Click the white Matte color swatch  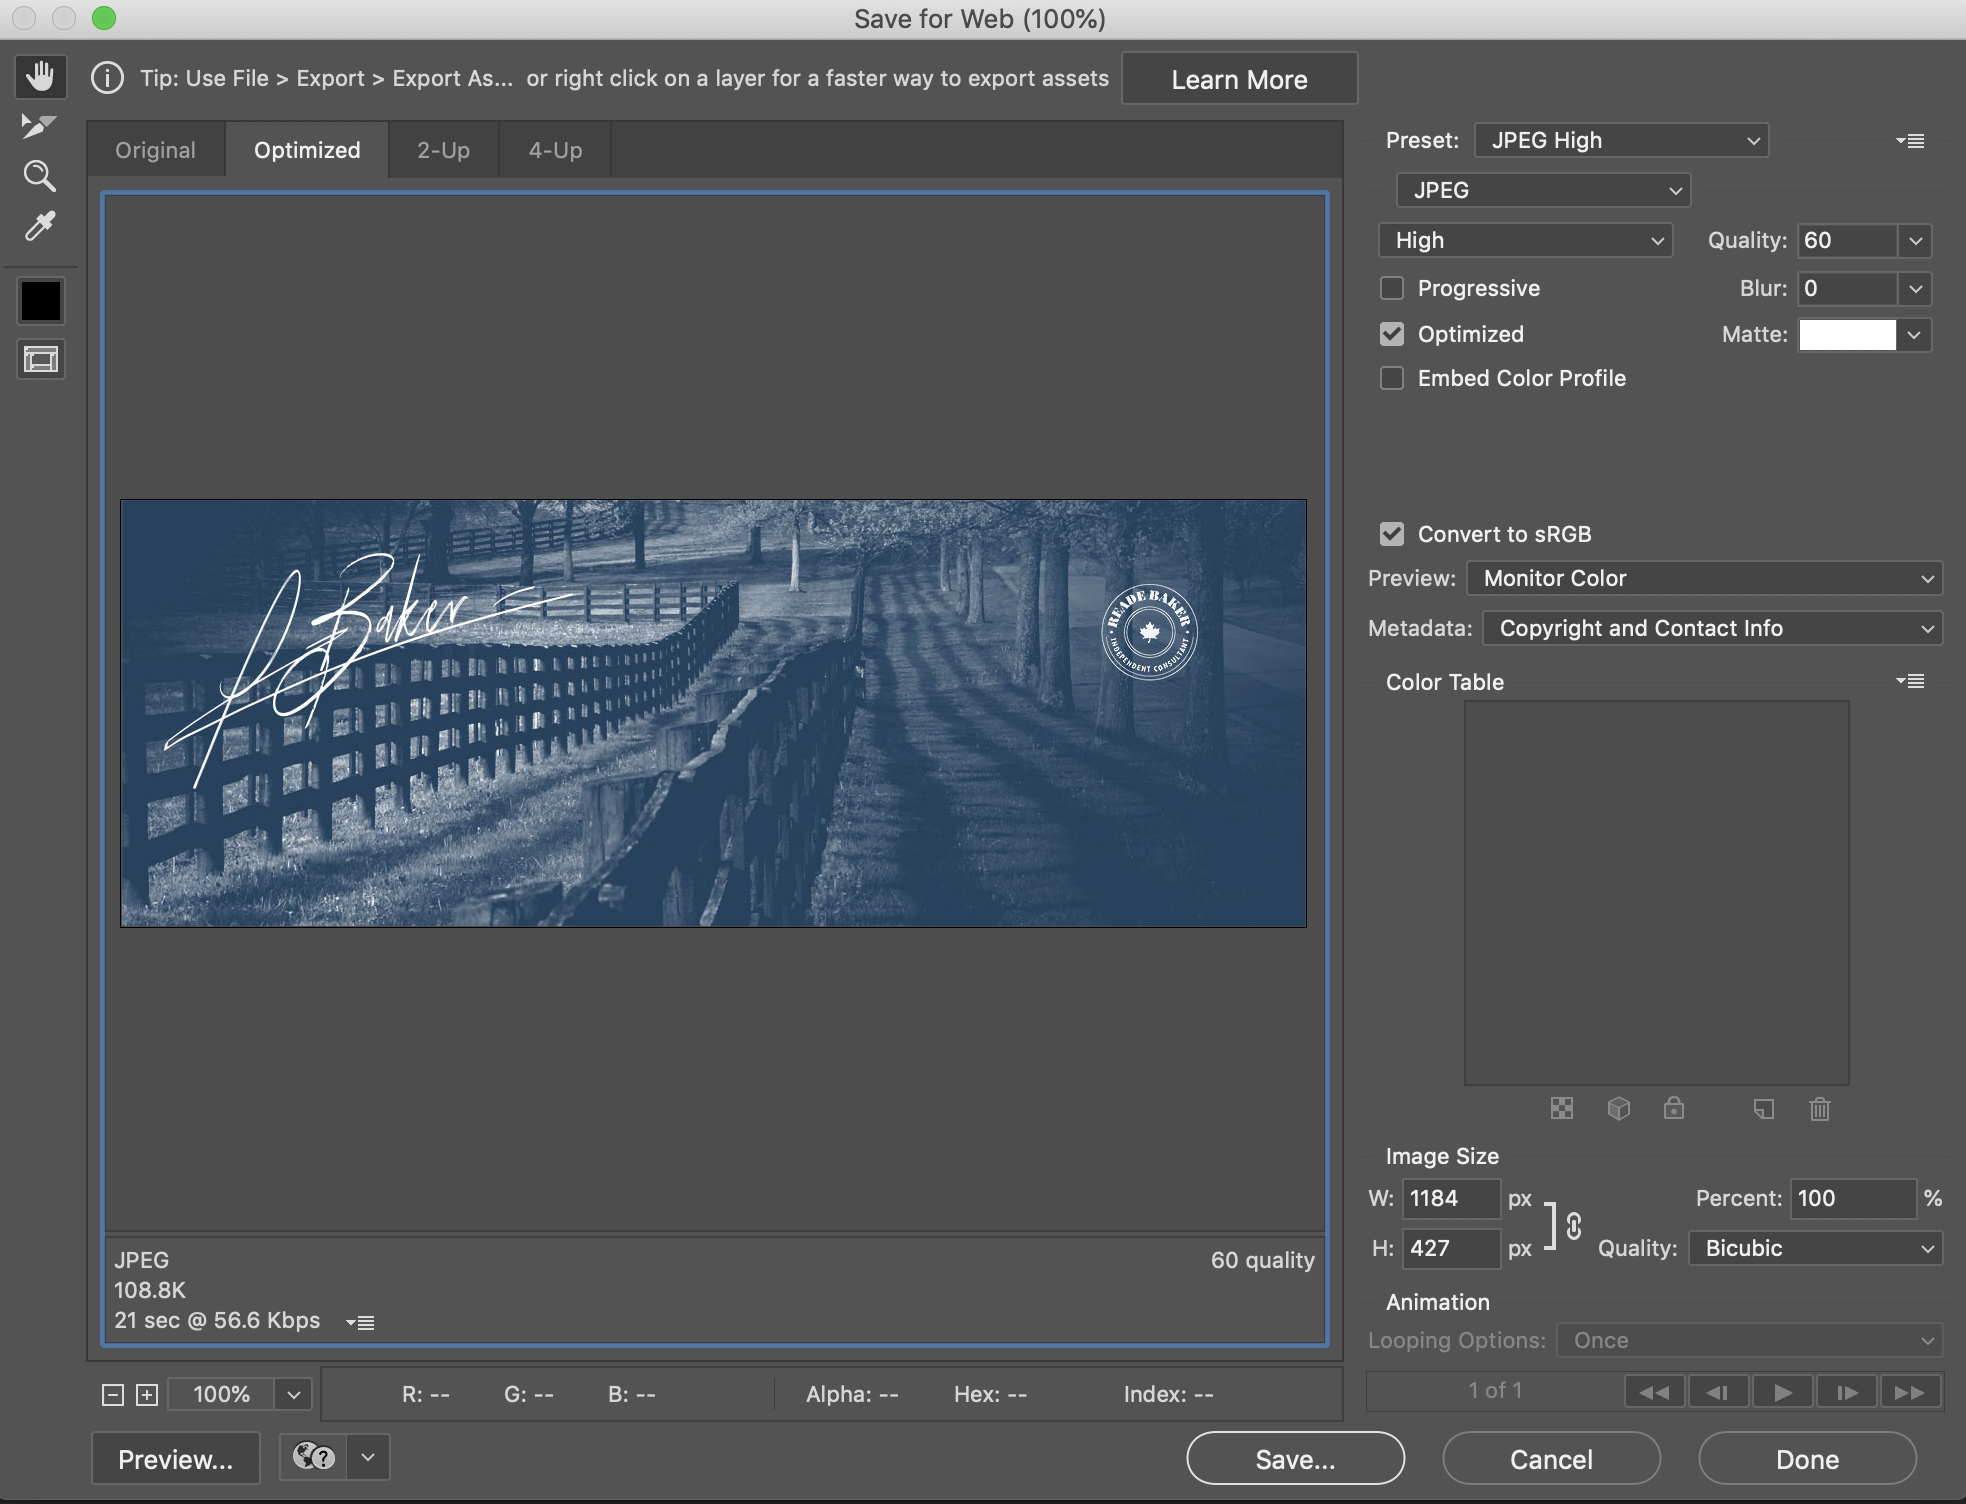tap(1847, 335)
